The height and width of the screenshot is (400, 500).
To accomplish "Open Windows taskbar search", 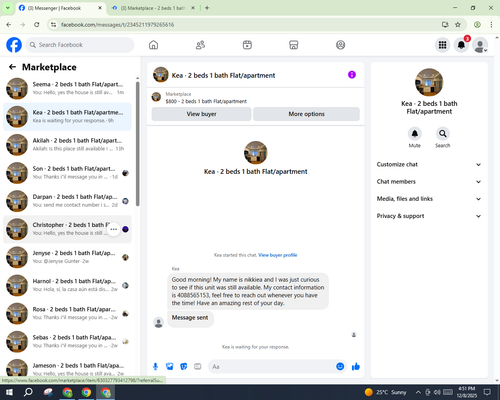I will point(28,392).
